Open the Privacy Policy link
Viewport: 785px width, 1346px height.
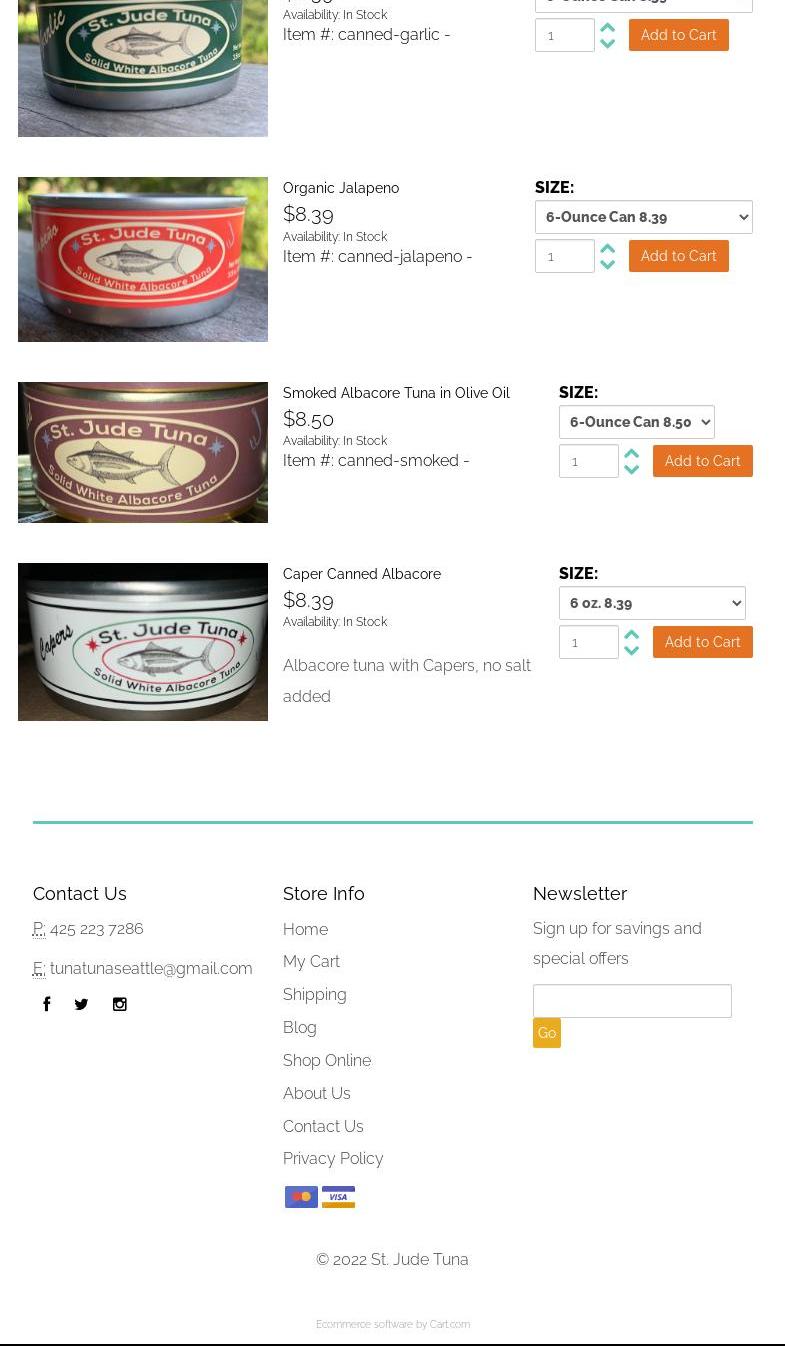(x=333, y=1158)
